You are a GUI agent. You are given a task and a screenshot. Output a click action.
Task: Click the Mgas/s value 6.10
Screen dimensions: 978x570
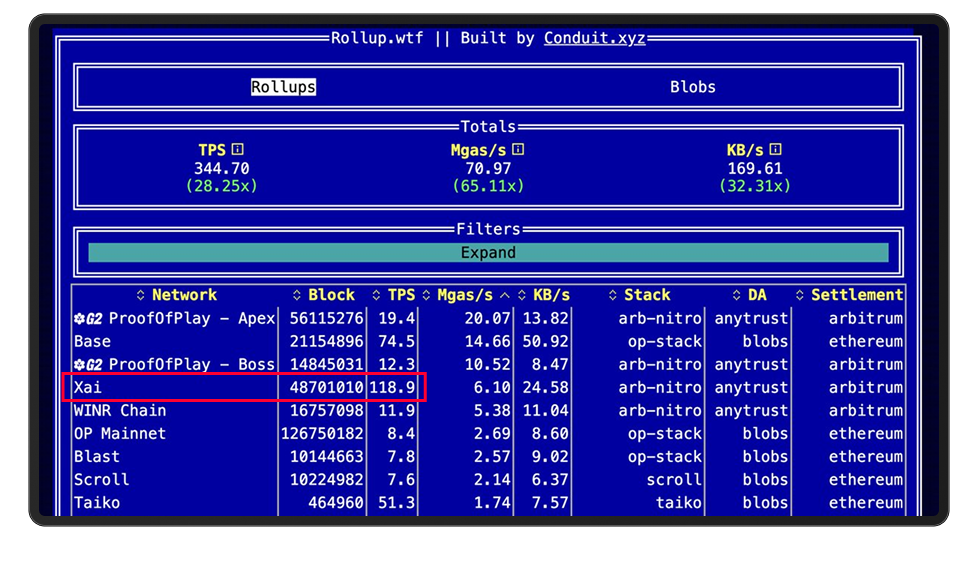pyautogui.click(x=491, y=388)
